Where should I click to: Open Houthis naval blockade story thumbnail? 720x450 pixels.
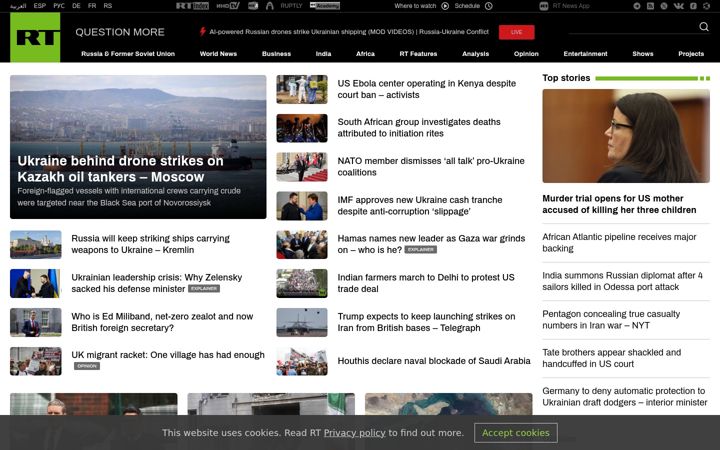point(302,361)
